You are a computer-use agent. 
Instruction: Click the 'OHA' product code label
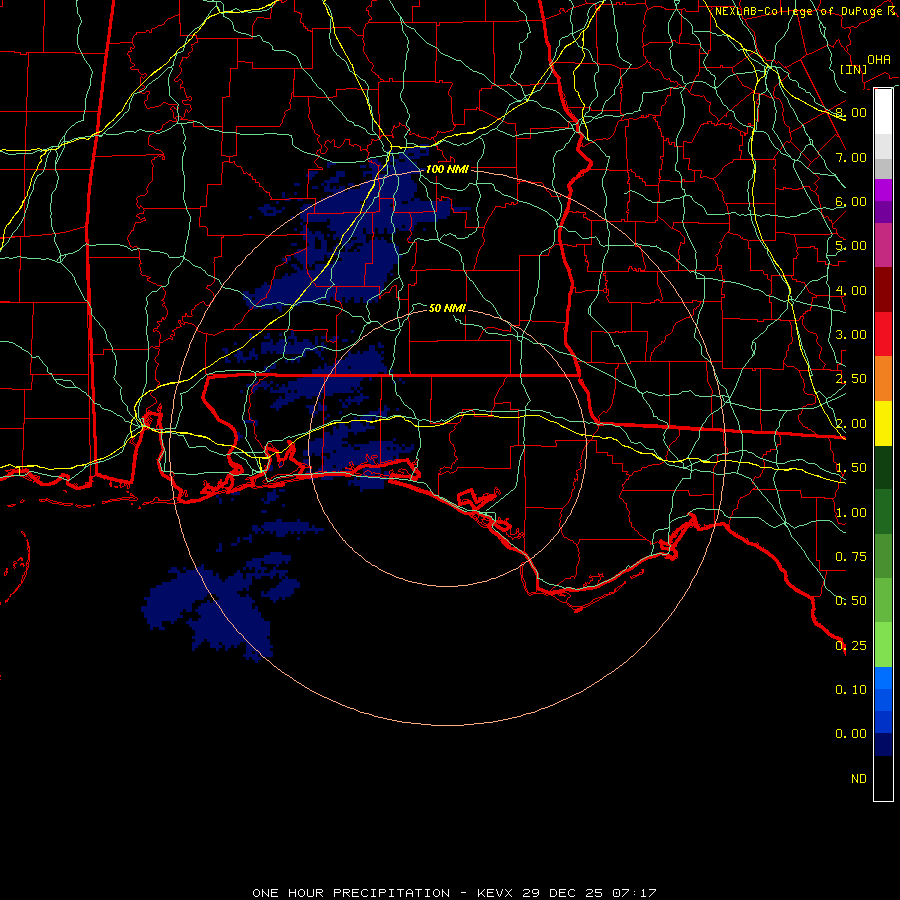(x=879, y=60)
